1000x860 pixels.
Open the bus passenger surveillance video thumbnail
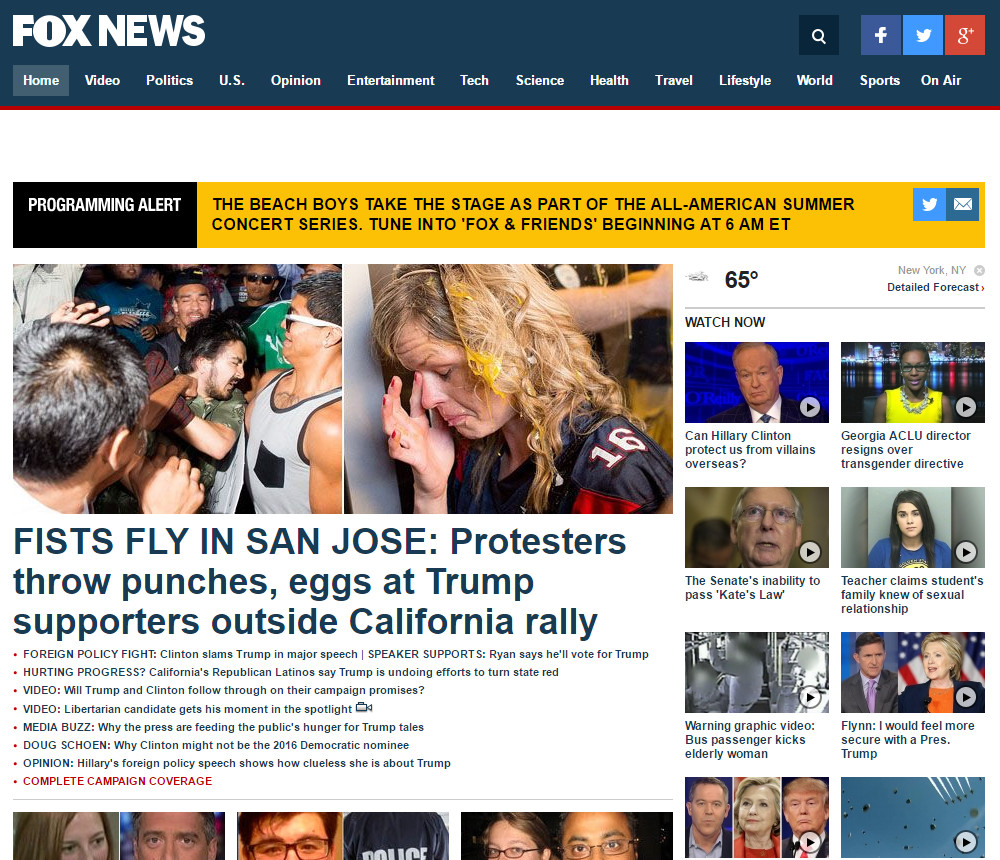757,672
